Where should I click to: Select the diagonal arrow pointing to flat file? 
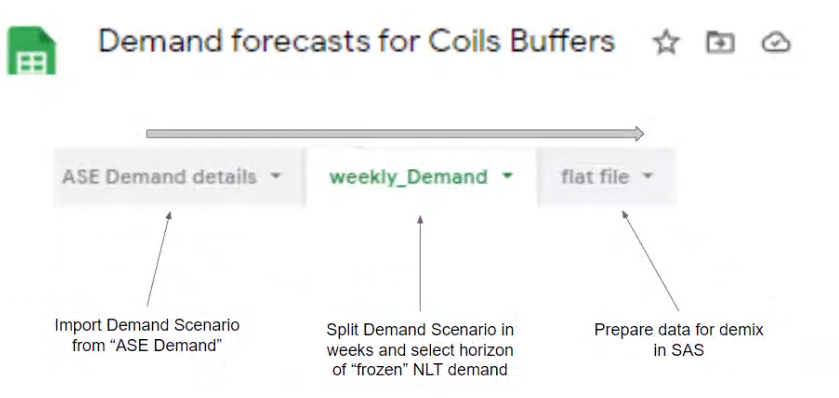coord(650,261)
